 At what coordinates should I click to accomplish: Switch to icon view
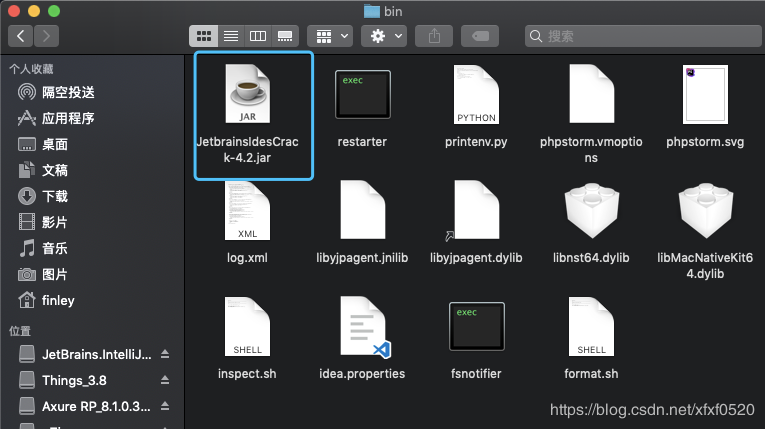click(x=203, y=36)
